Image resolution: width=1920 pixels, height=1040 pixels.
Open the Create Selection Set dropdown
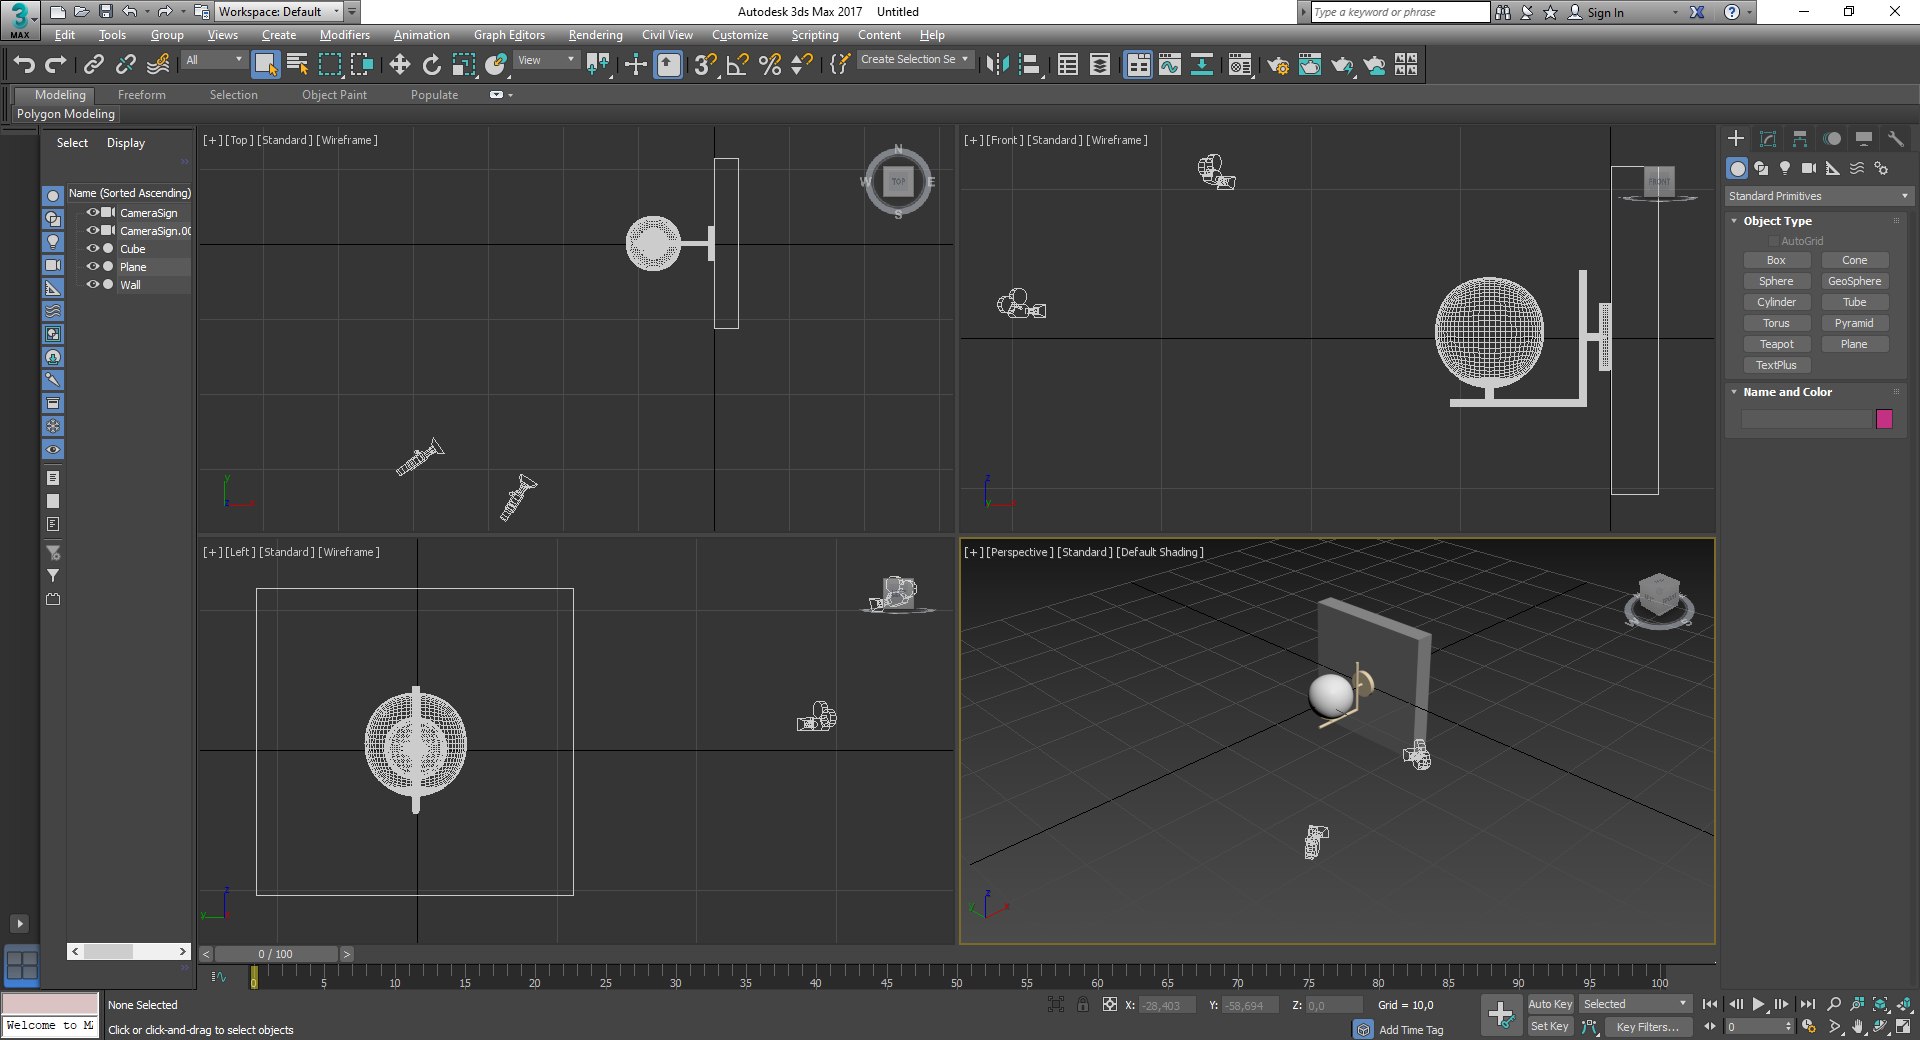[914, 60]
